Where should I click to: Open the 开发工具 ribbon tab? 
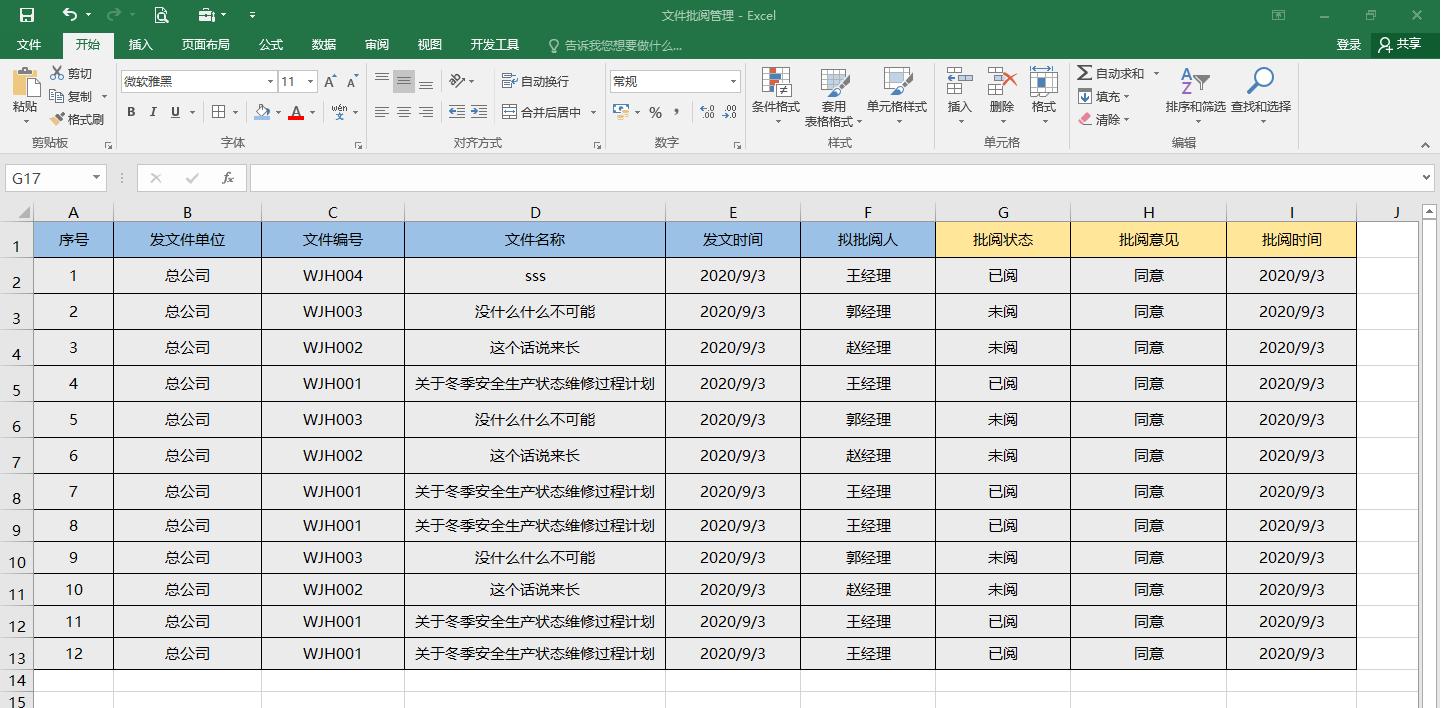point(496,44)
